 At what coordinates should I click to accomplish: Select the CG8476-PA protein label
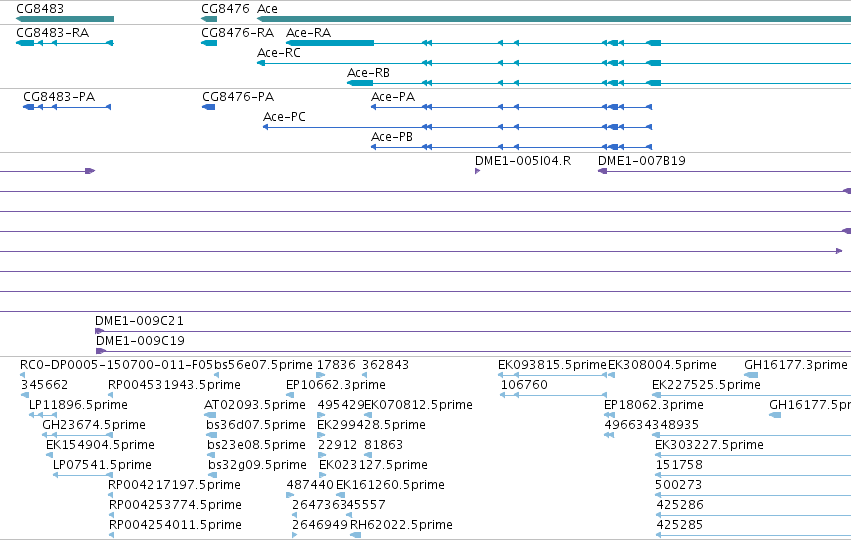coord(238,97)
